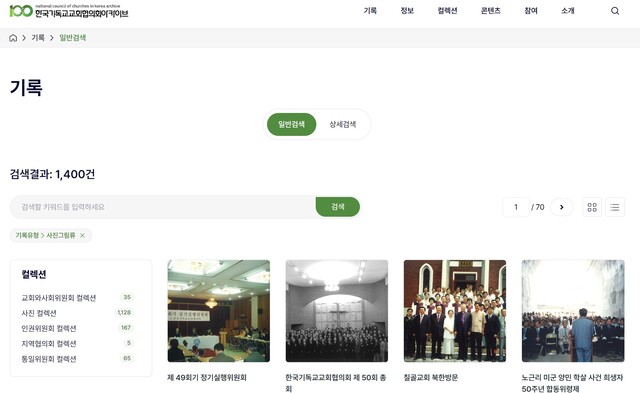The height and width of the screenshot is (393, 640).
Task: Filter by 인권위원회 컬렉션
Action: pos(49,329)
